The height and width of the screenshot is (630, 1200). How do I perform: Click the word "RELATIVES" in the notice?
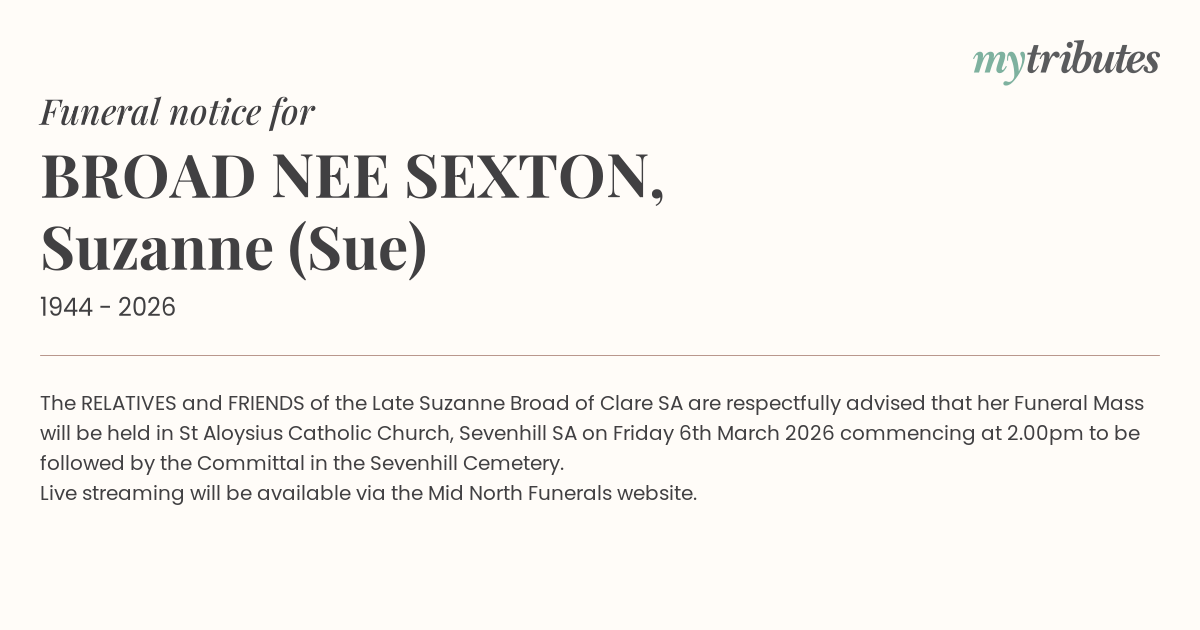pyautogui.click(x=128, y=404)
